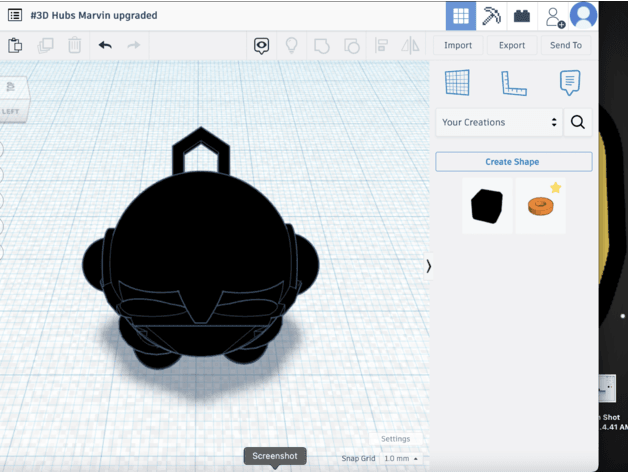Click the Create Shape button
This screenshot has height=472, width=628.
point(513,162)
